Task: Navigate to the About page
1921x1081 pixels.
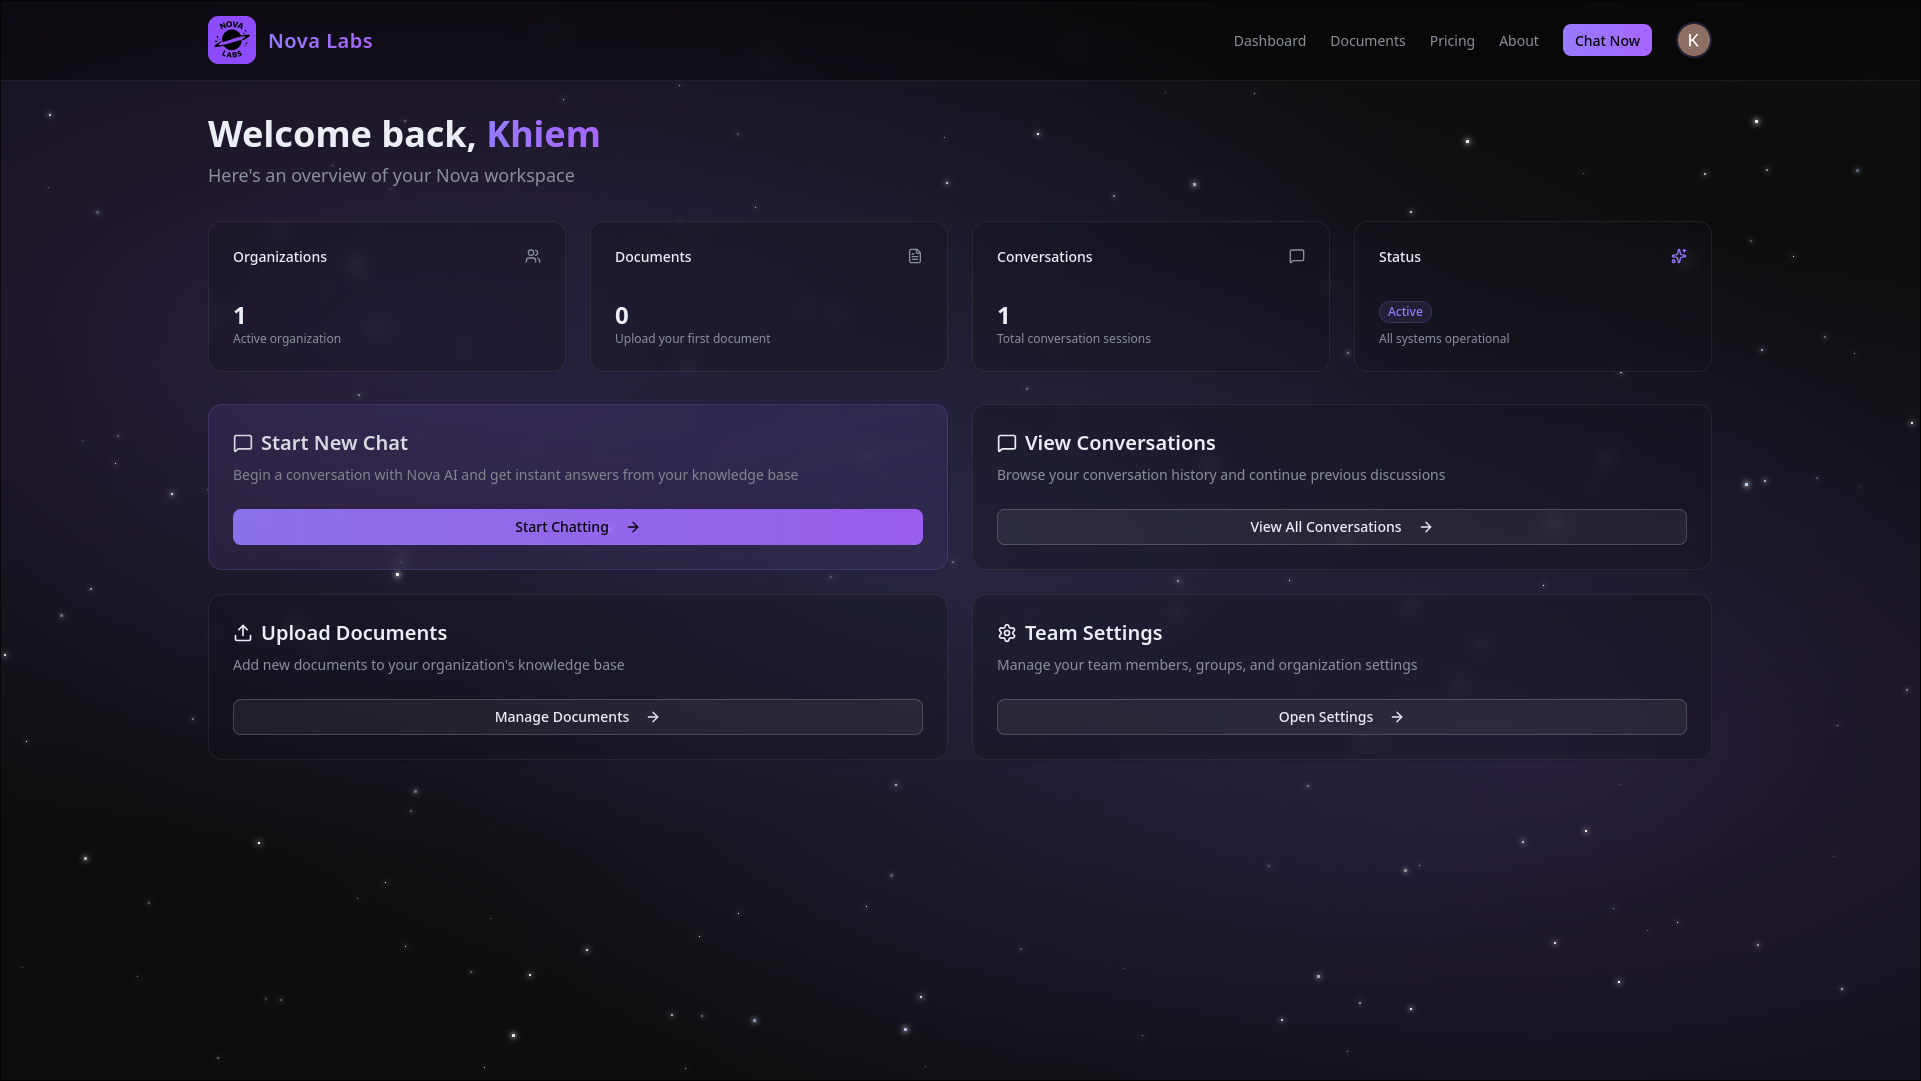Action: [1518, 41]
